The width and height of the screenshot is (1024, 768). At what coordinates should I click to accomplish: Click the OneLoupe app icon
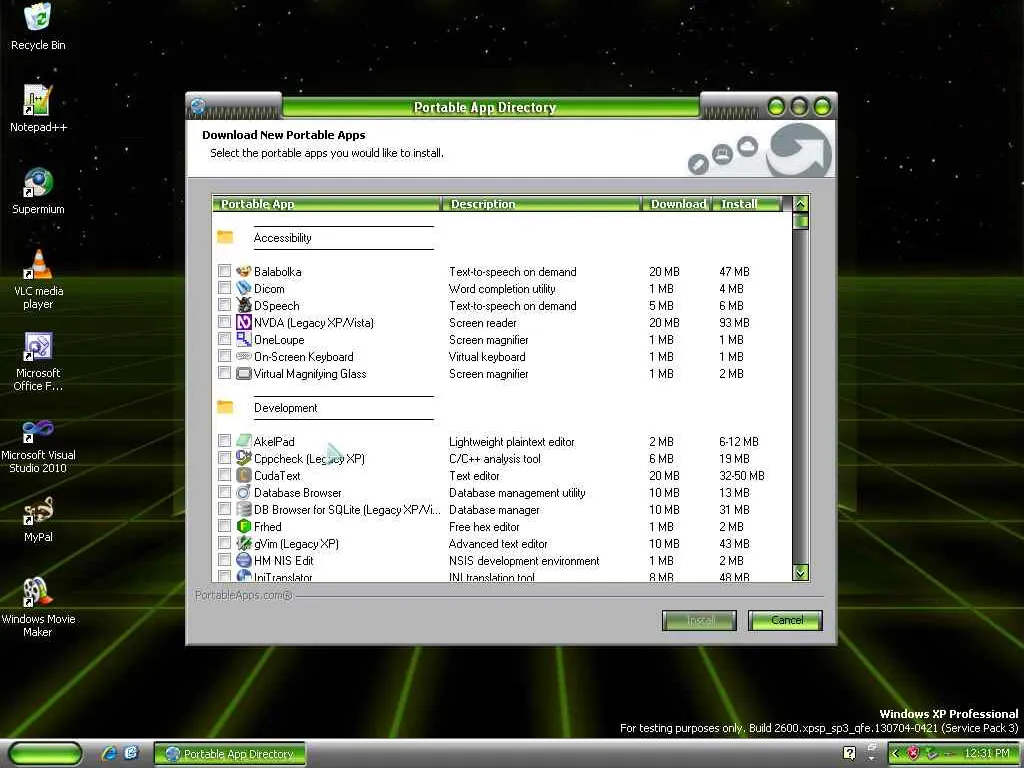(244, 339)
